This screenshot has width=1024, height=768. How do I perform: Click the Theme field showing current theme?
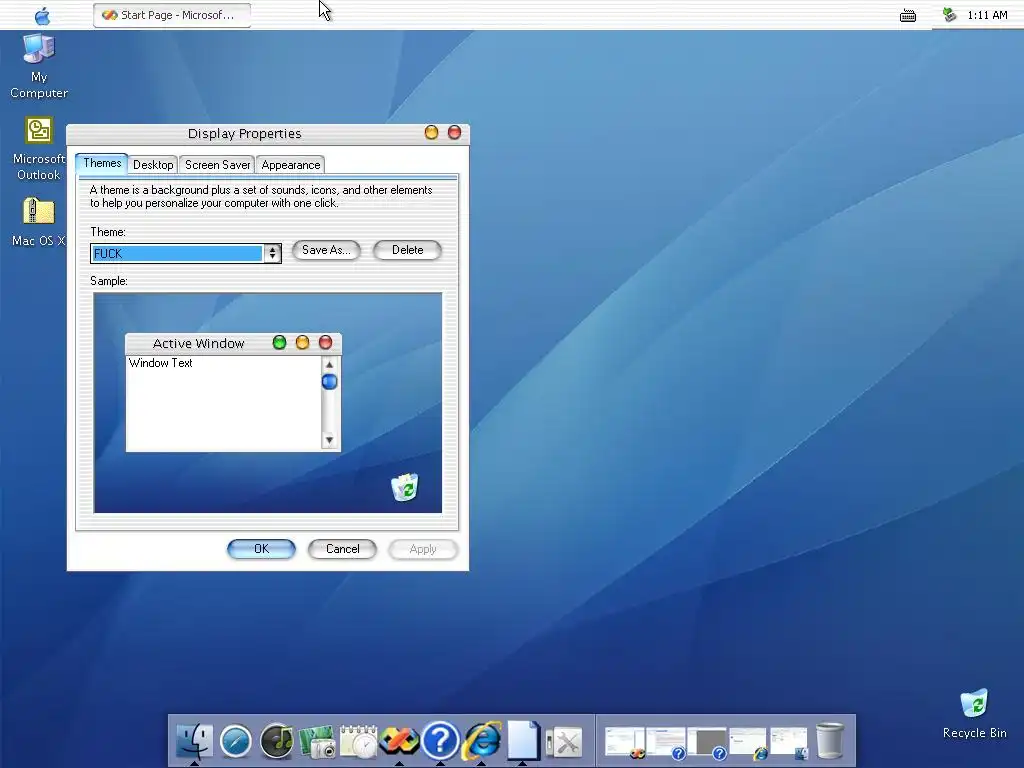[x=177, y=253]
